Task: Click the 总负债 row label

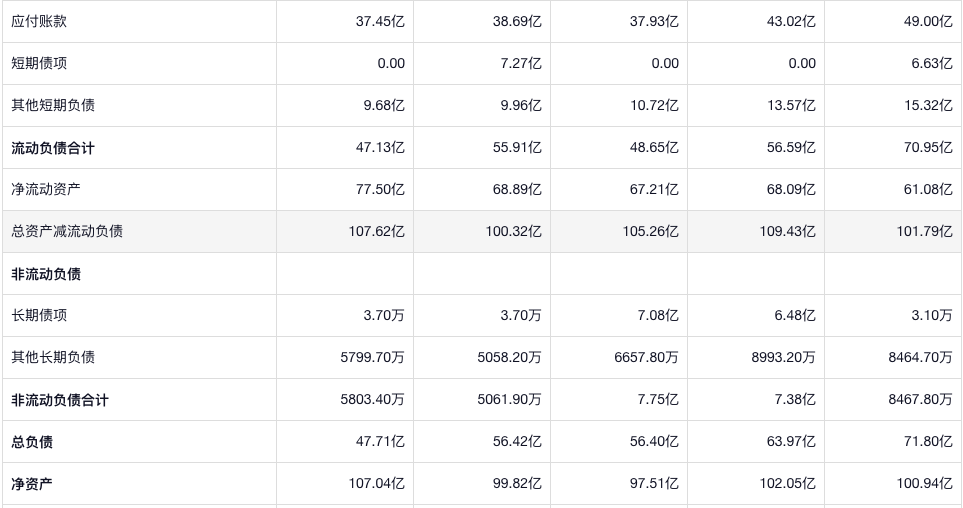Action: coord(32,442)
